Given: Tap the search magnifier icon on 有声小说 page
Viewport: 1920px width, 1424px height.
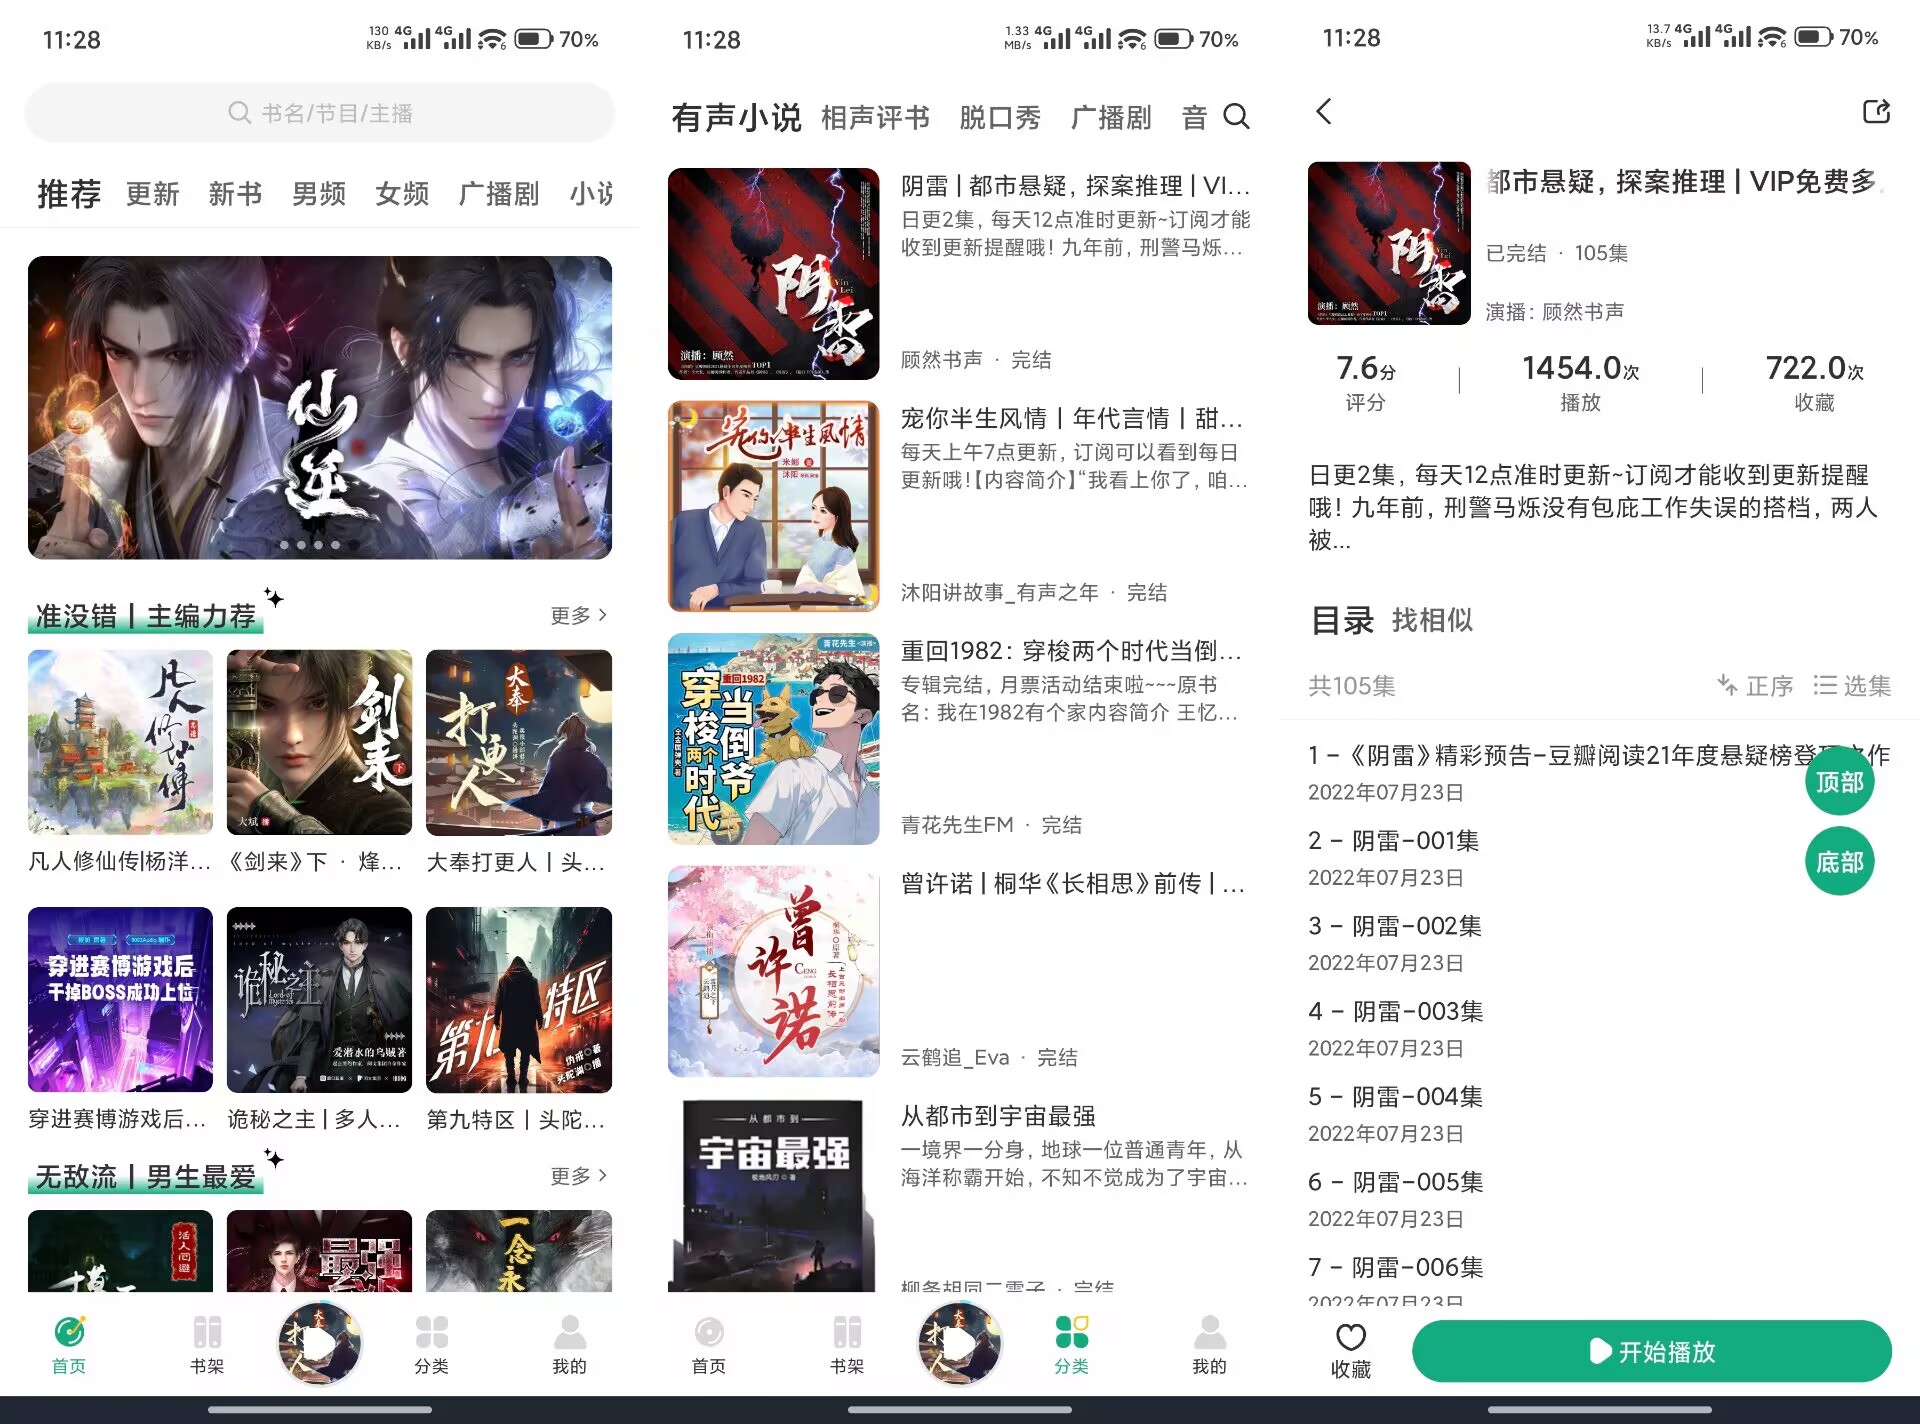Looking at the screenshot, I should (x=1238, y=117).
